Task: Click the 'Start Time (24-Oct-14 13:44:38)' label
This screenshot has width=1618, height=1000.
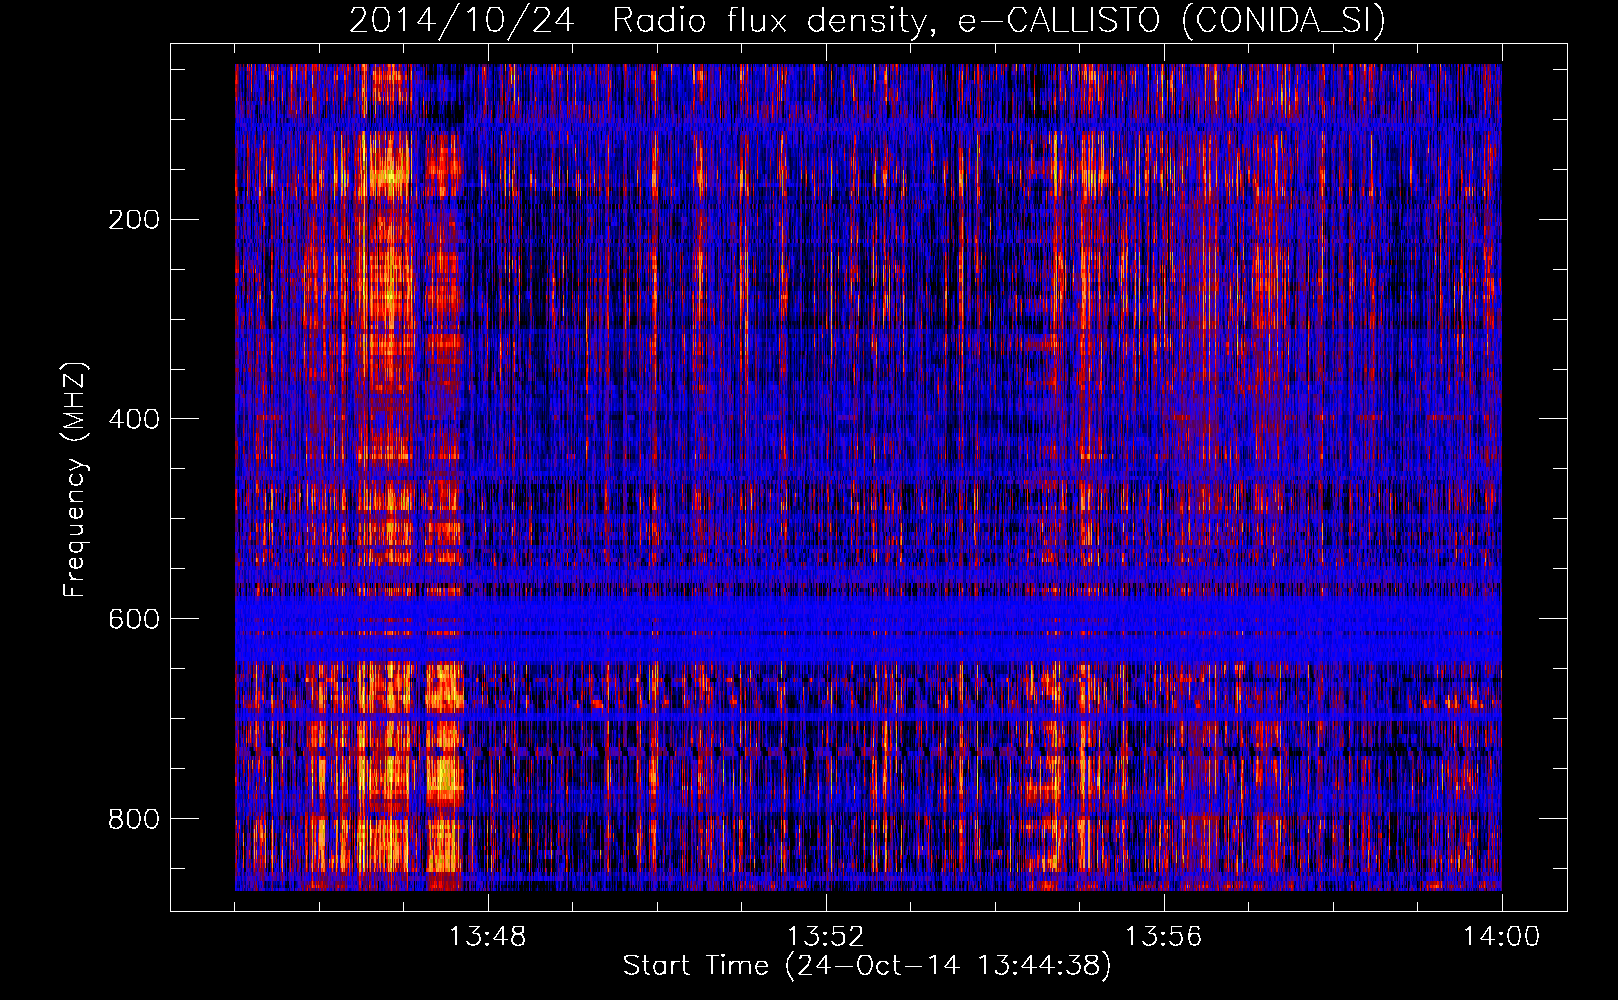Action: pos(867,966)
